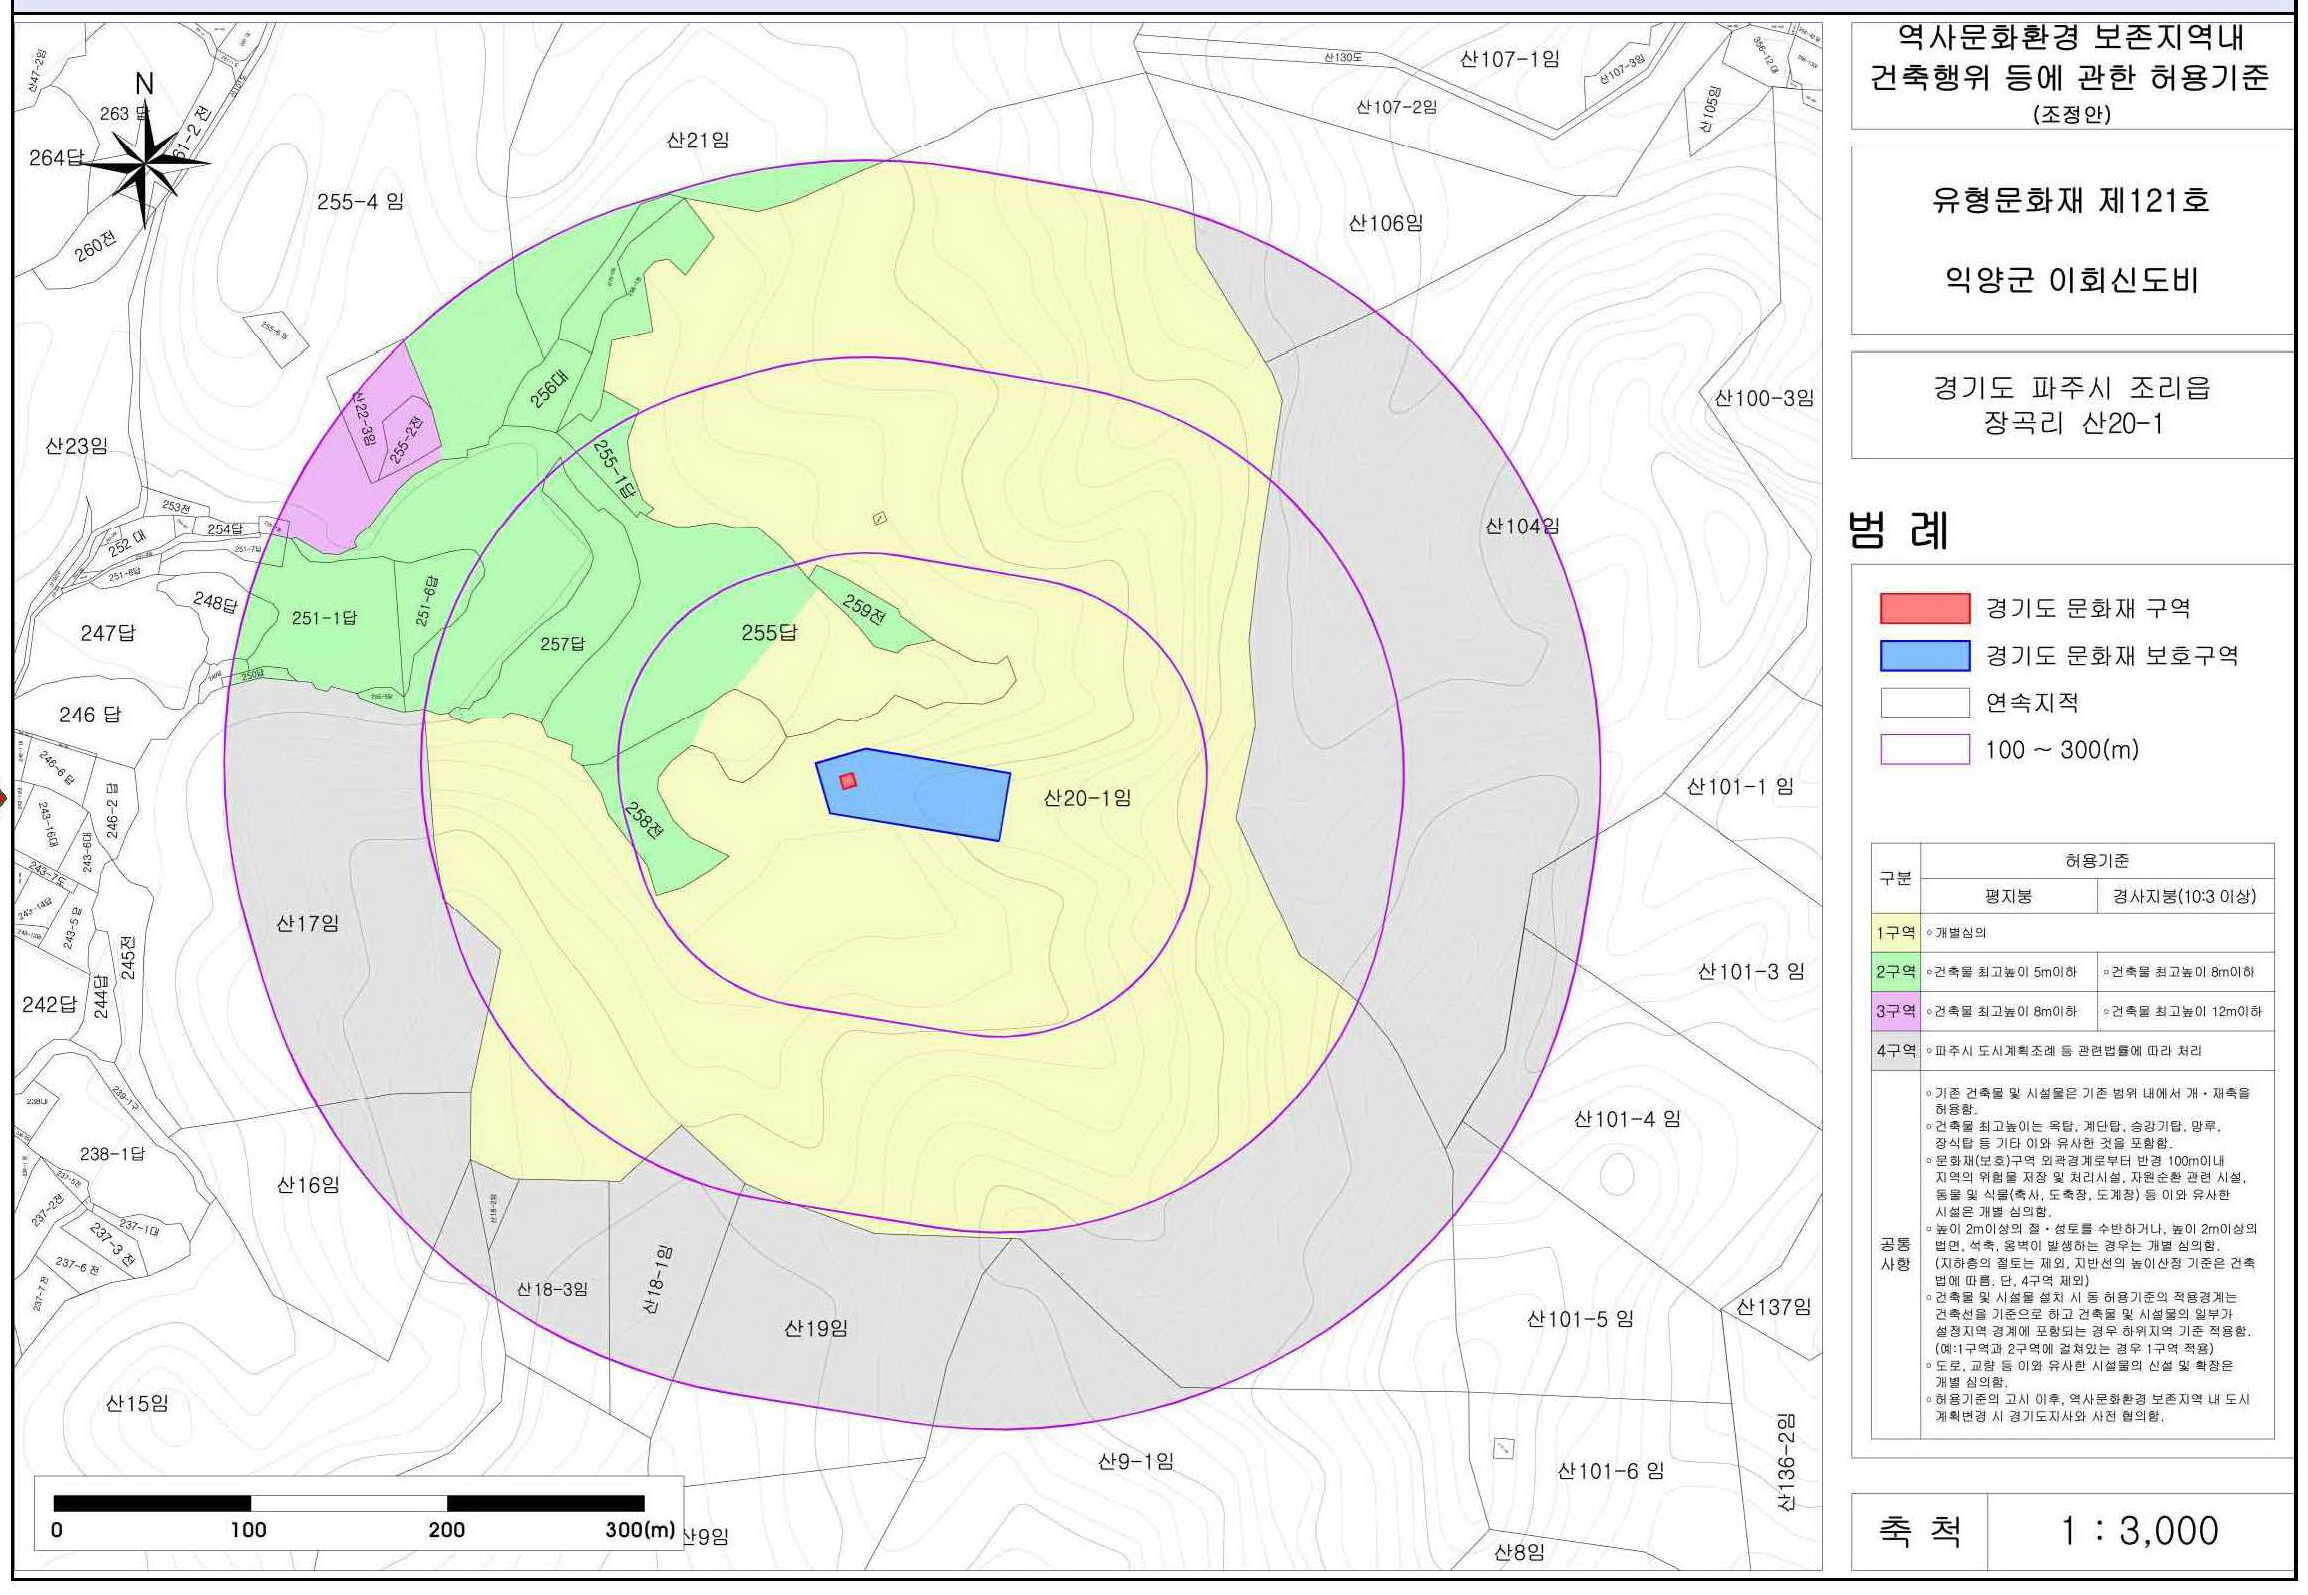Click the pink 255-2전 parcel
Image resolution: width=2308 pixels, height=1595 pixels.
click(408, 440)
